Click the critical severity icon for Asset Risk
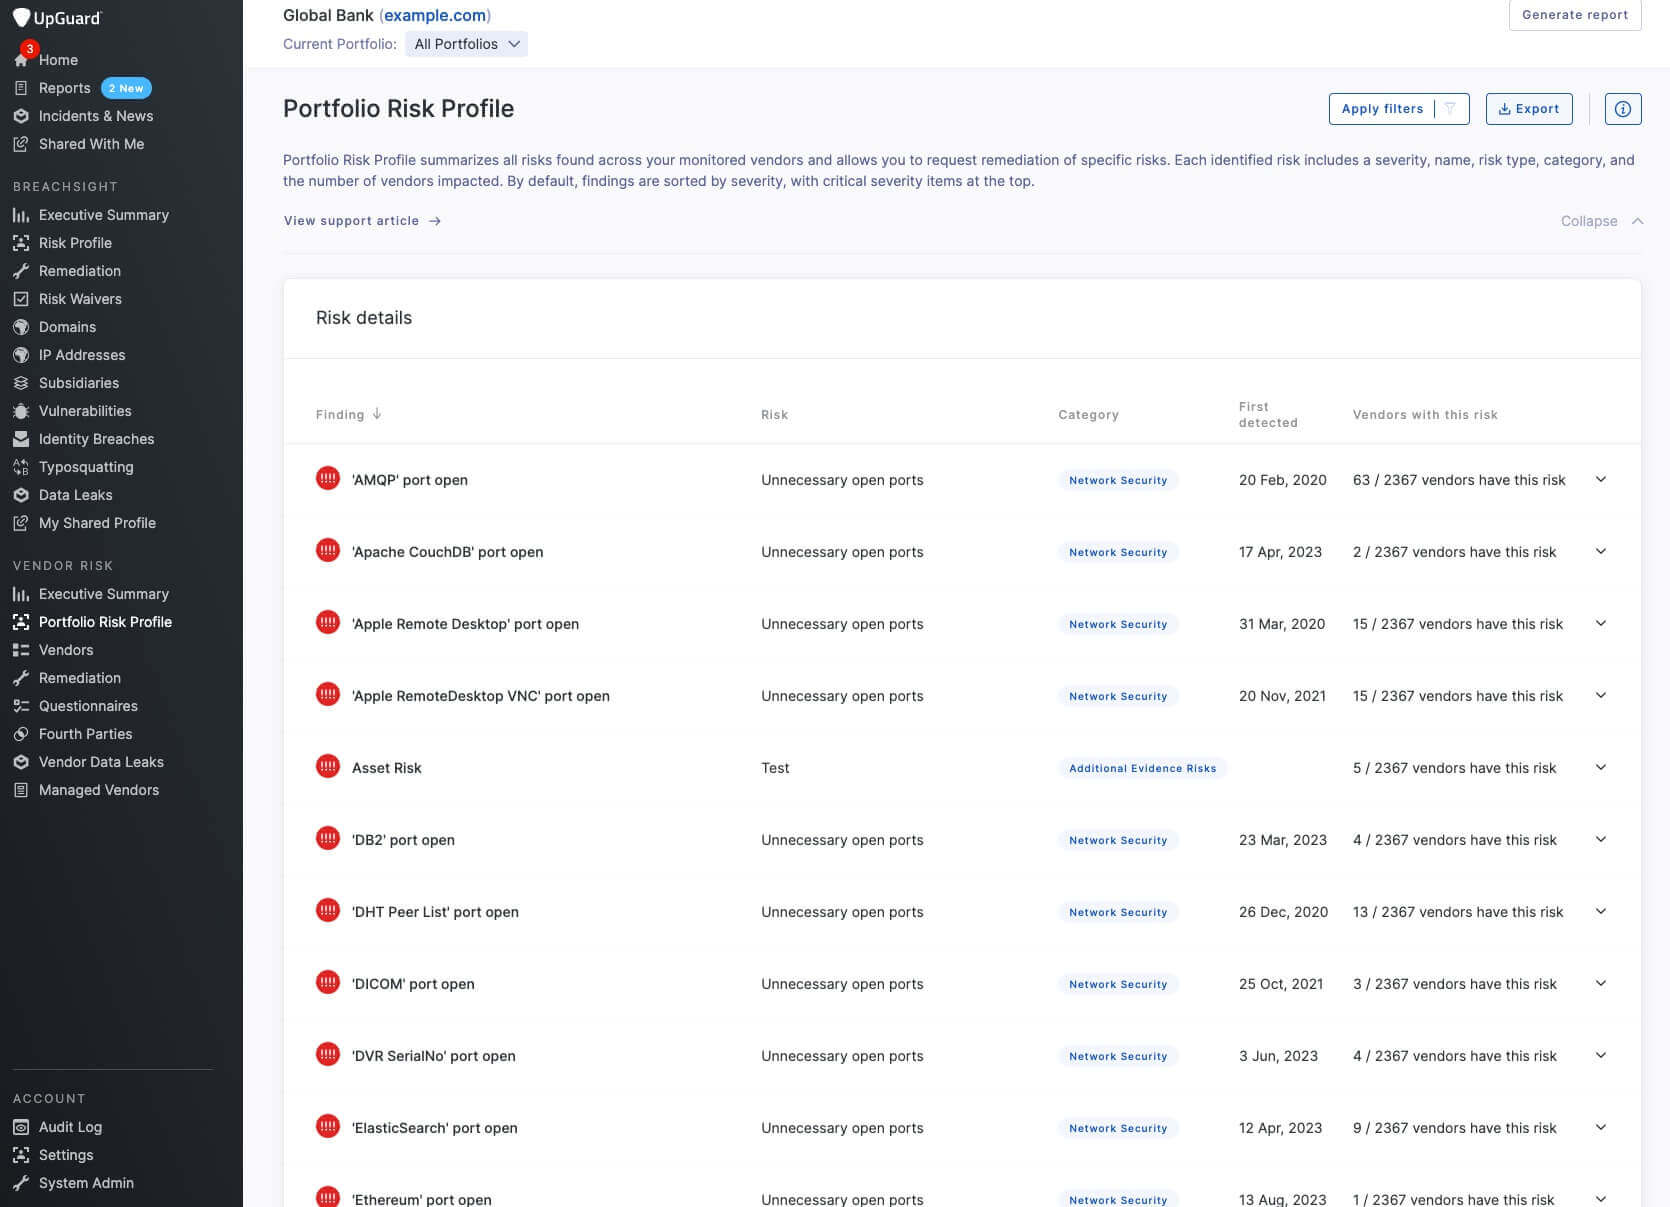 click(x=328, y=767)
